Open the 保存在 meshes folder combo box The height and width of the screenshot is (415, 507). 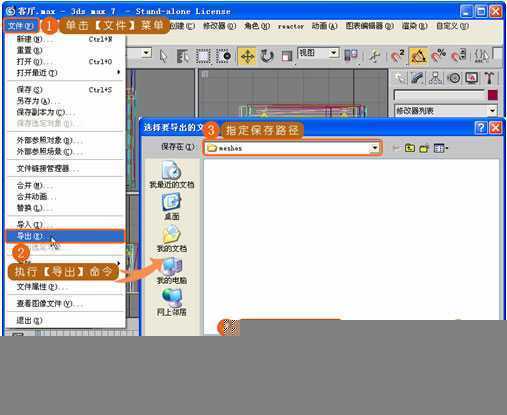coord(293,148)
